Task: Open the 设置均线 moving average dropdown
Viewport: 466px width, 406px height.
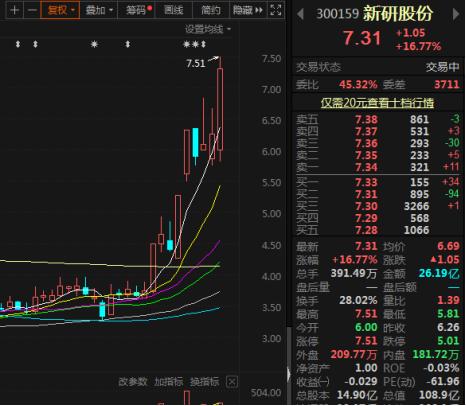Action: 208,30
